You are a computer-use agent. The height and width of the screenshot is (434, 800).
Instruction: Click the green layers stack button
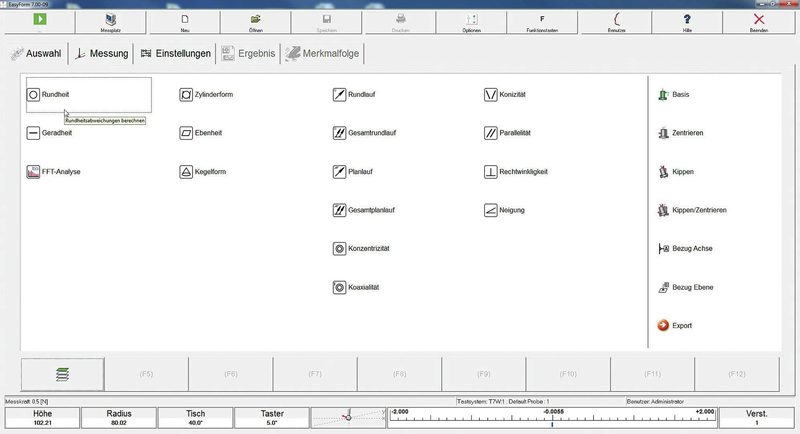pyautogui.click(x=62, y=373)
